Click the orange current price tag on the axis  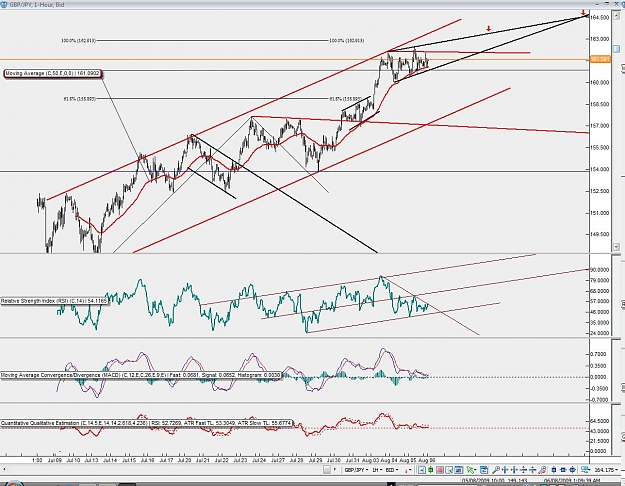[x=600, y=59]
